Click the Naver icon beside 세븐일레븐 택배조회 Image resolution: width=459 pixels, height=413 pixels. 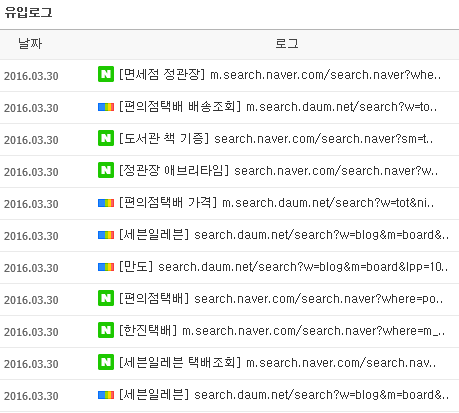106,362
